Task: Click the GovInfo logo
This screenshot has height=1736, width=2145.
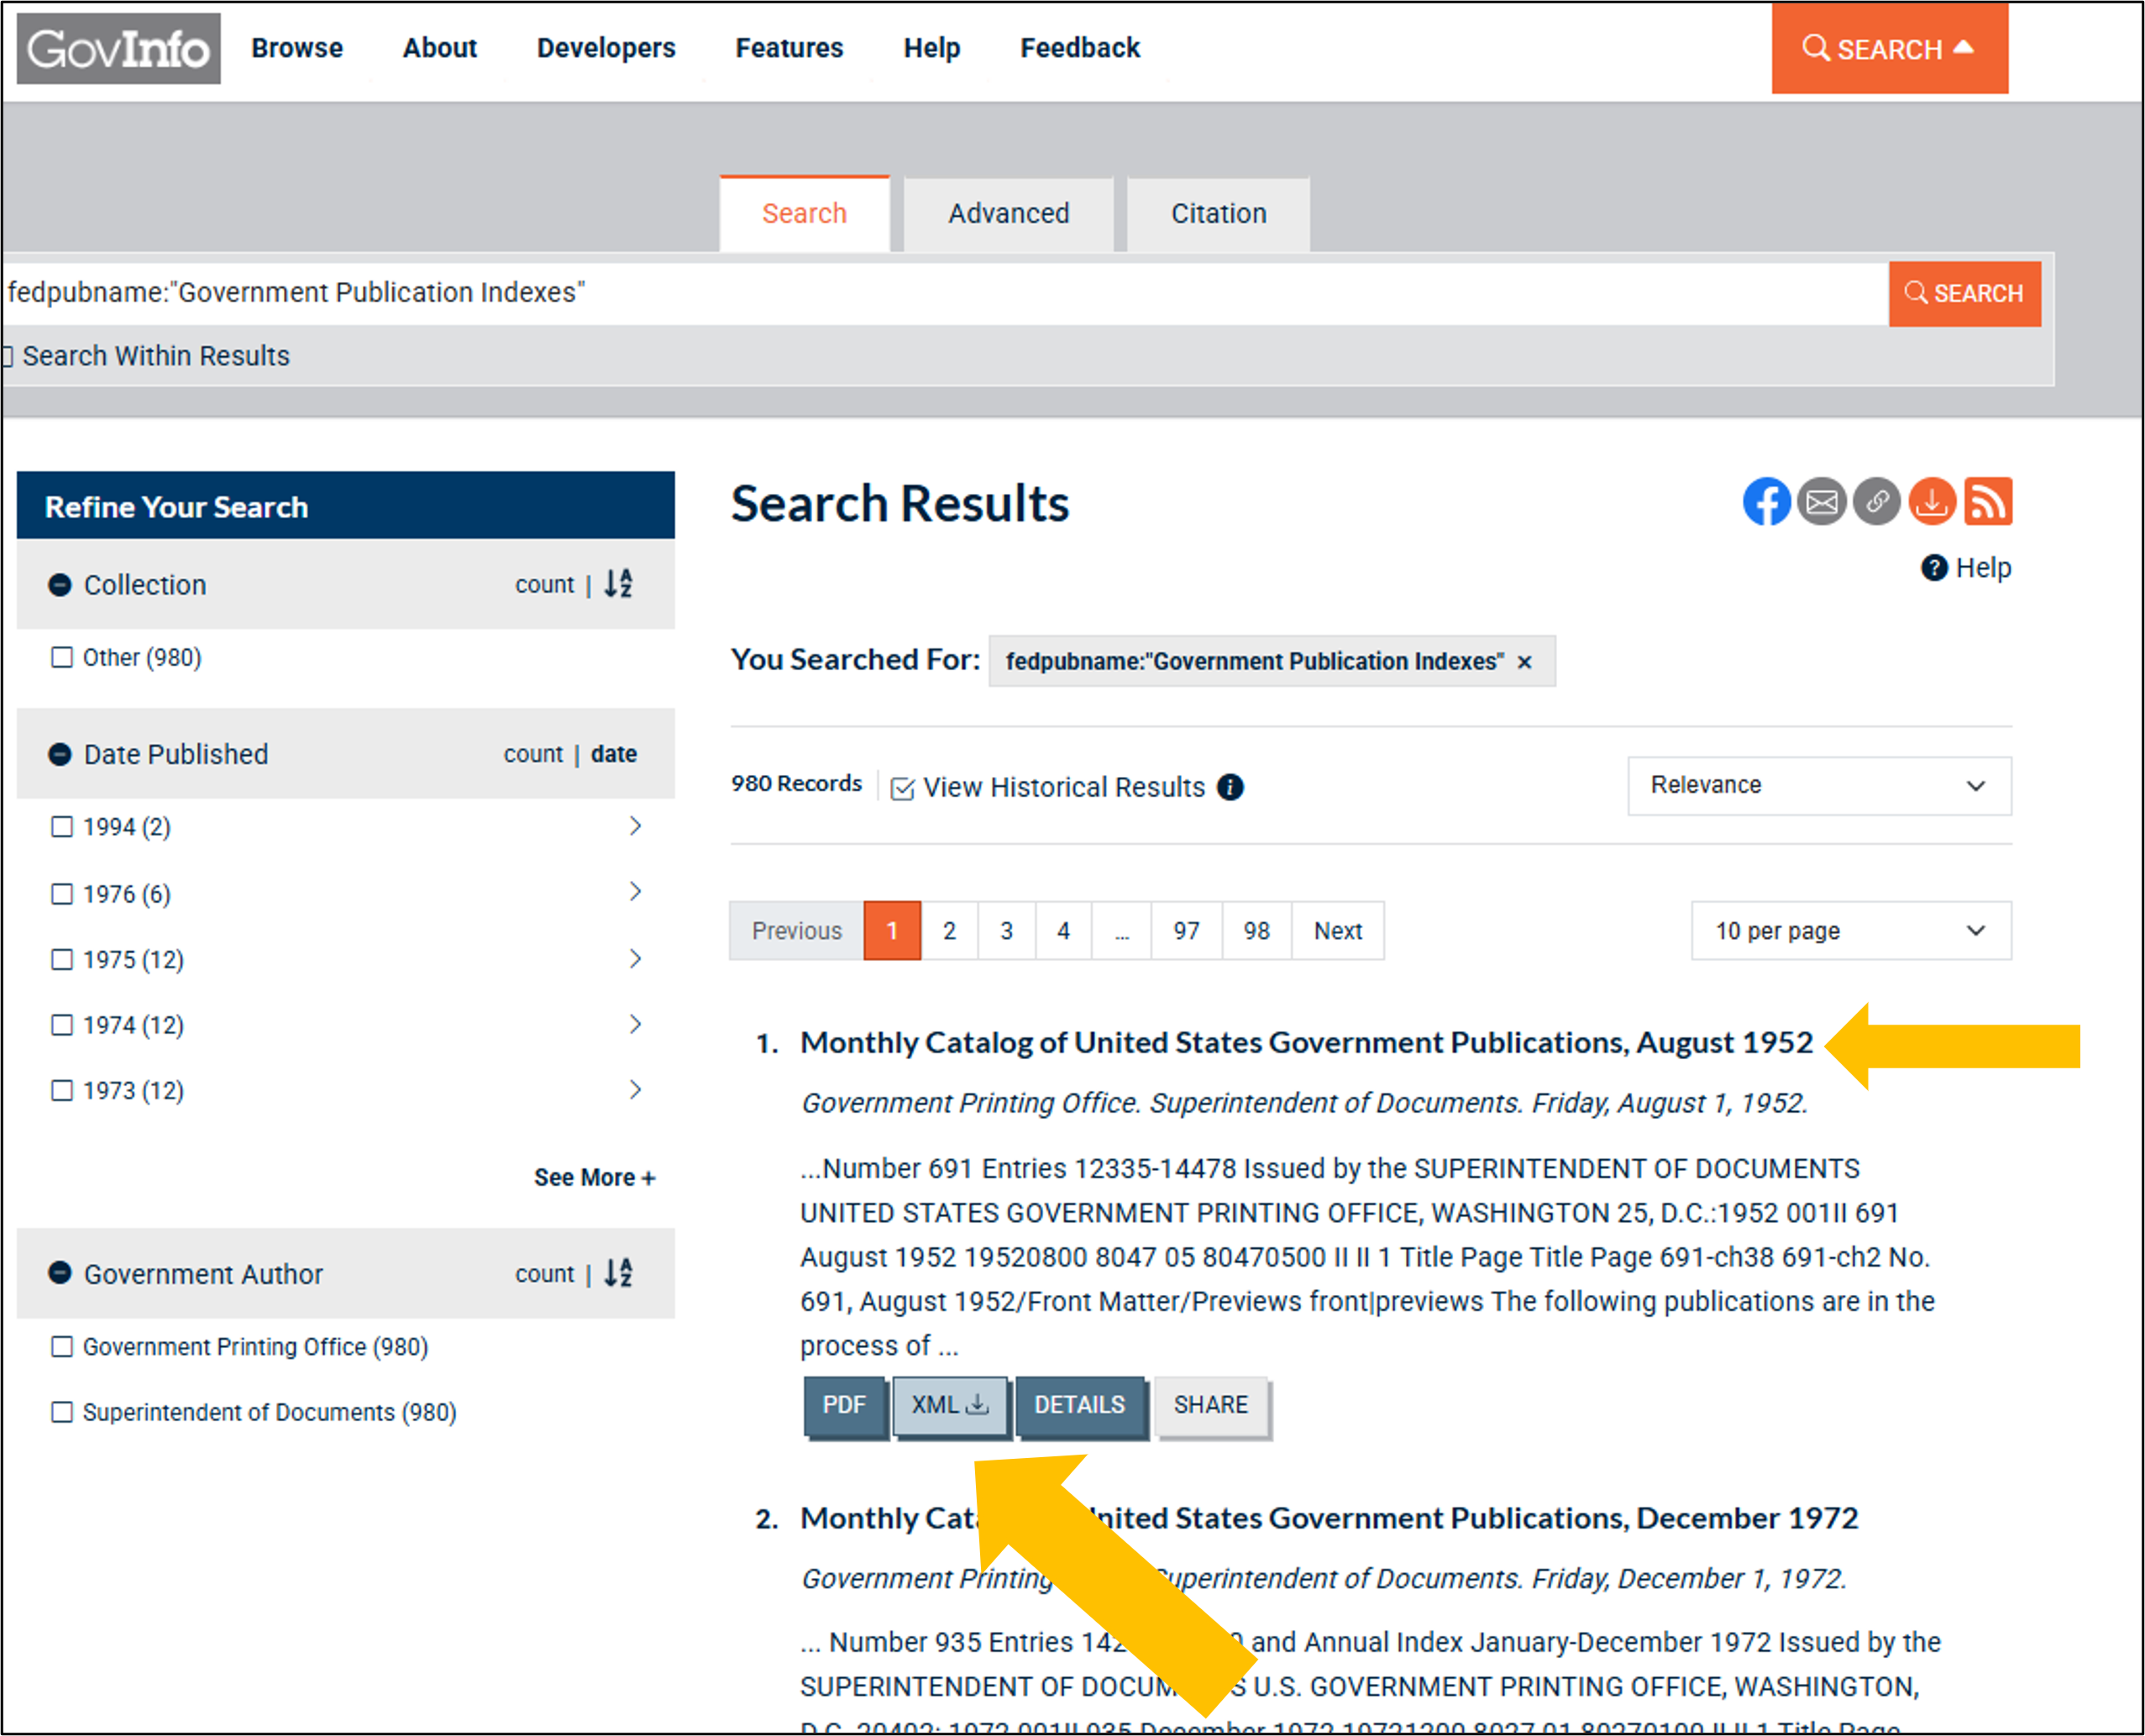Action: pos(117,47)
